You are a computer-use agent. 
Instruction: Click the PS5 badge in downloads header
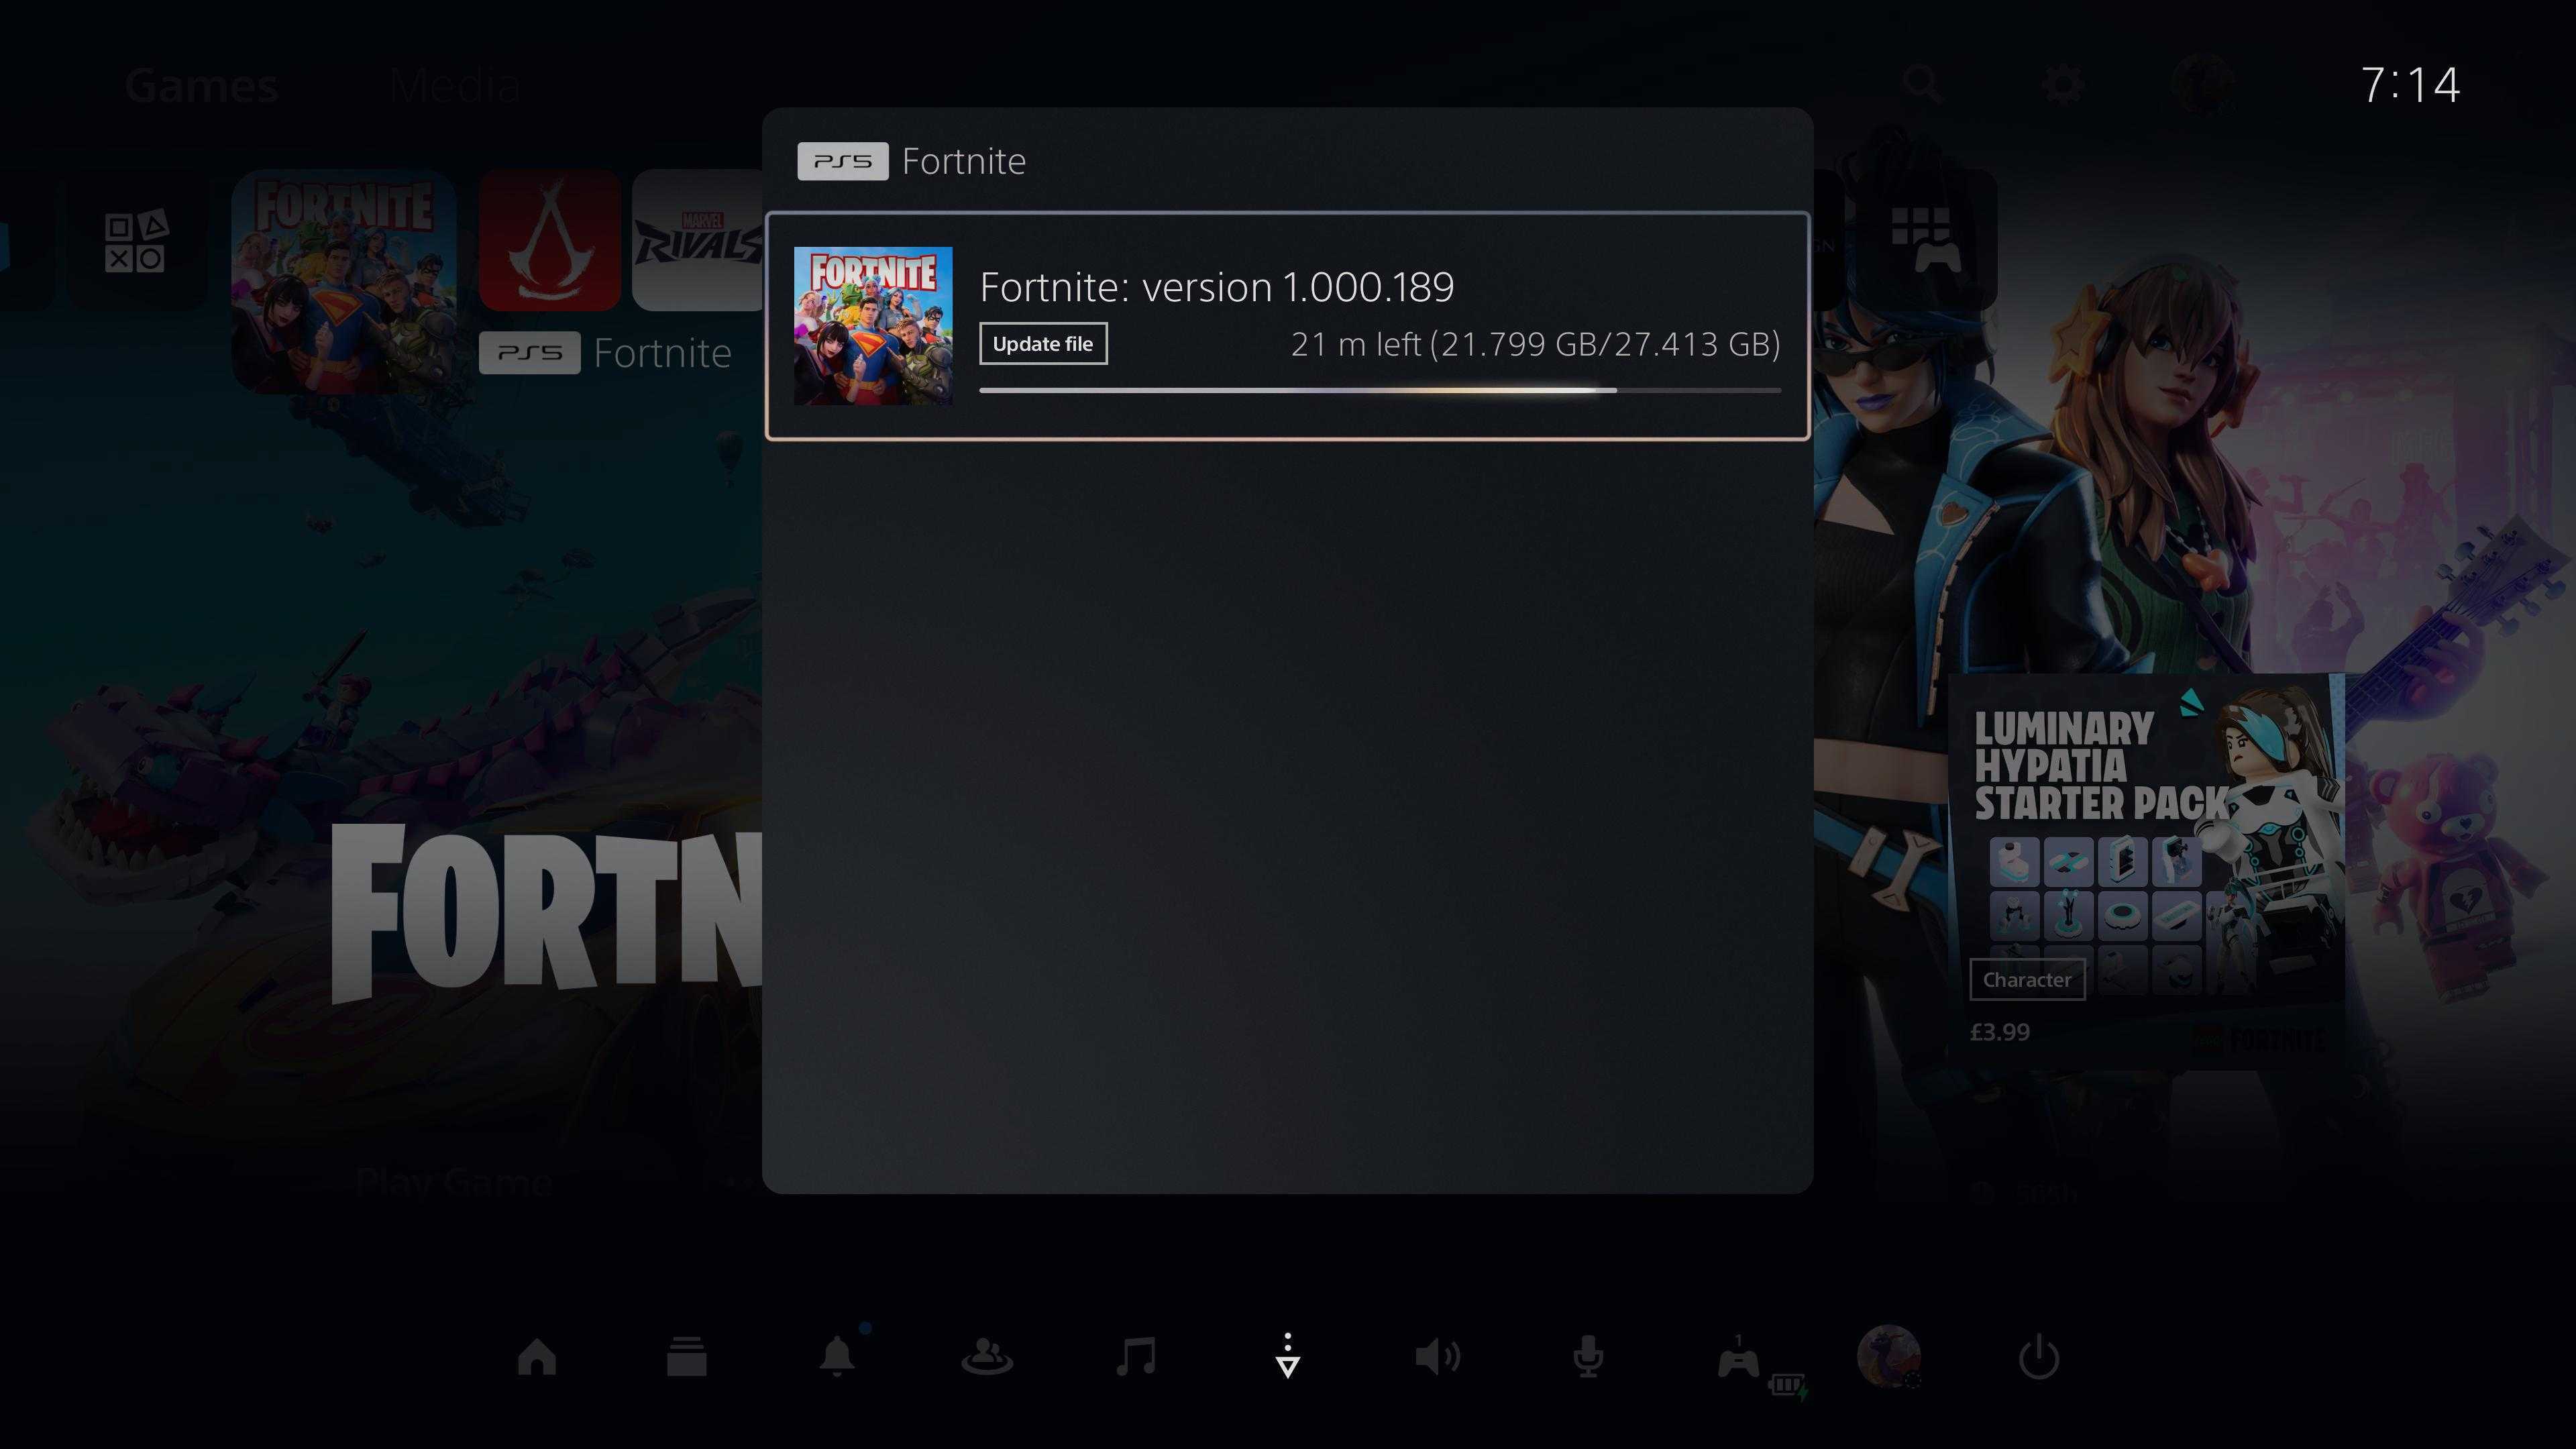point(843,161)
